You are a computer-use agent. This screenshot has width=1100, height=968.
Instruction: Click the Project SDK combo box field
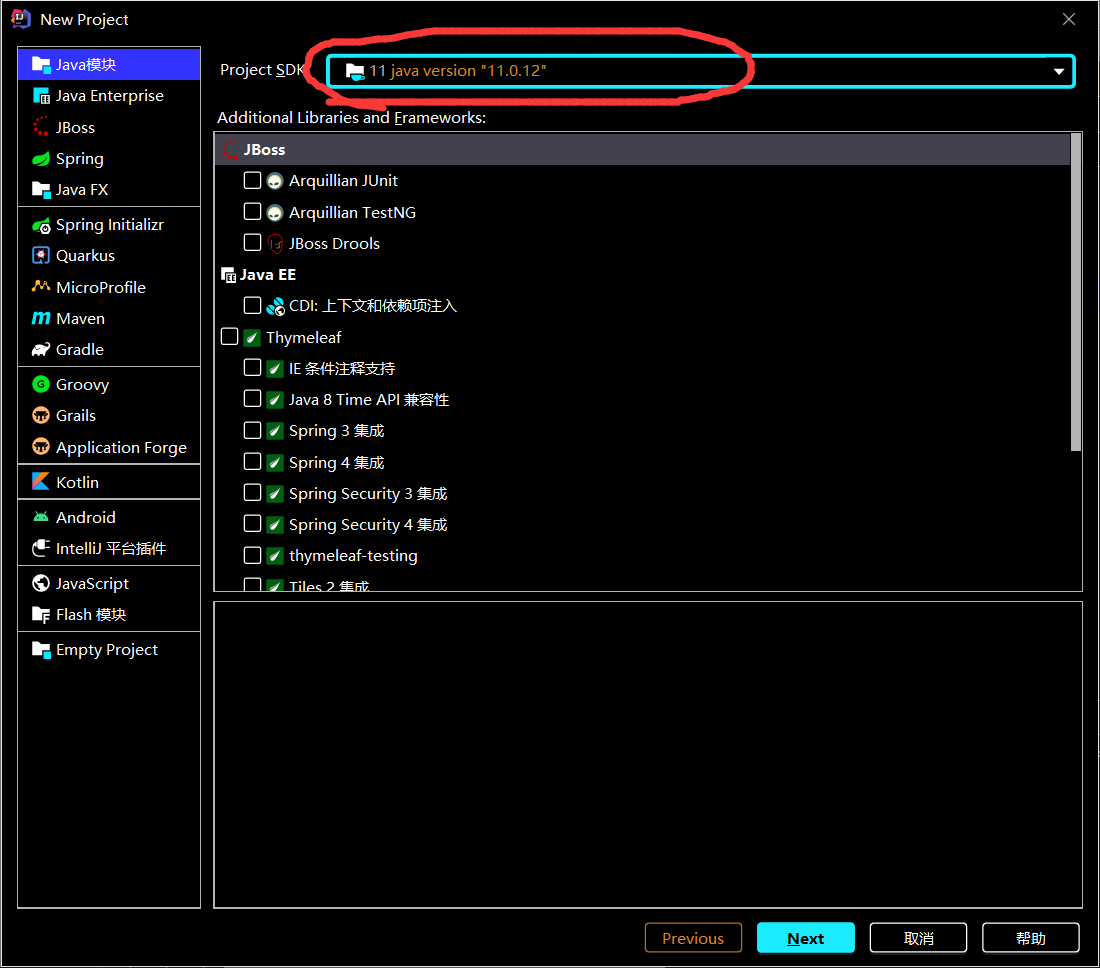[701, 71]
